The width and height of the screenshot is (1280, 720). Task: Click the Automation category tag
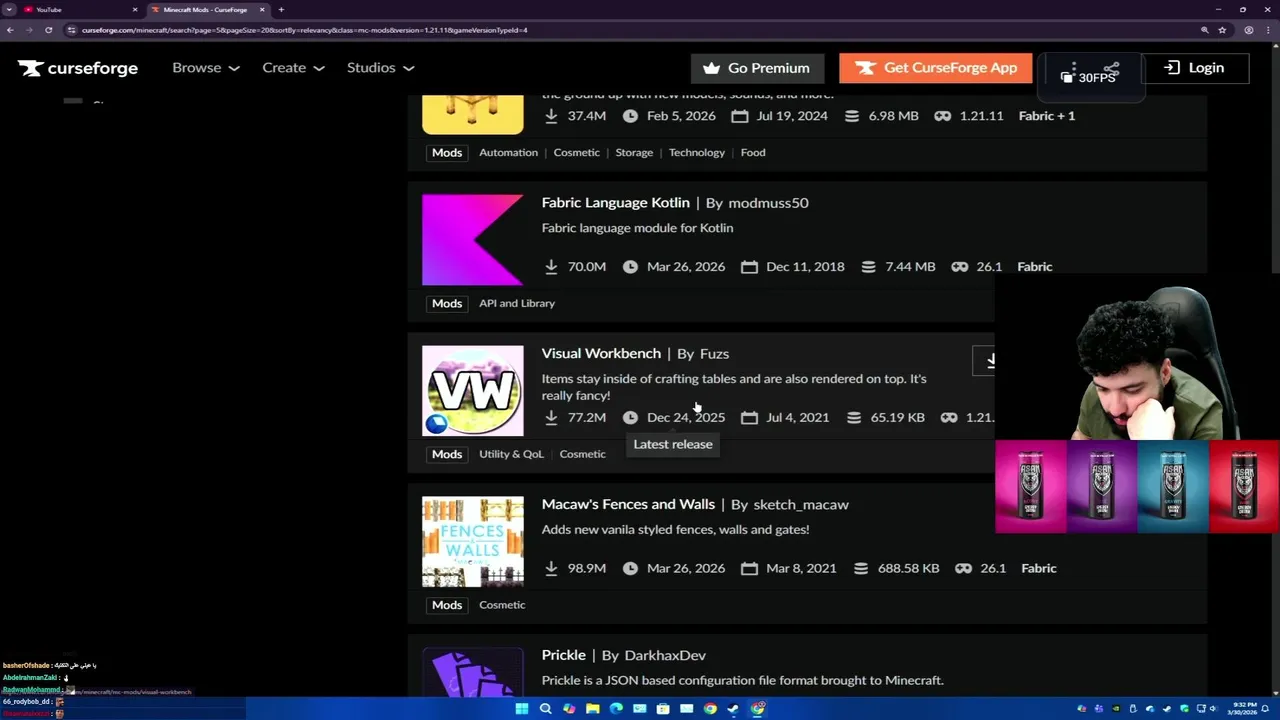[508, 152]
